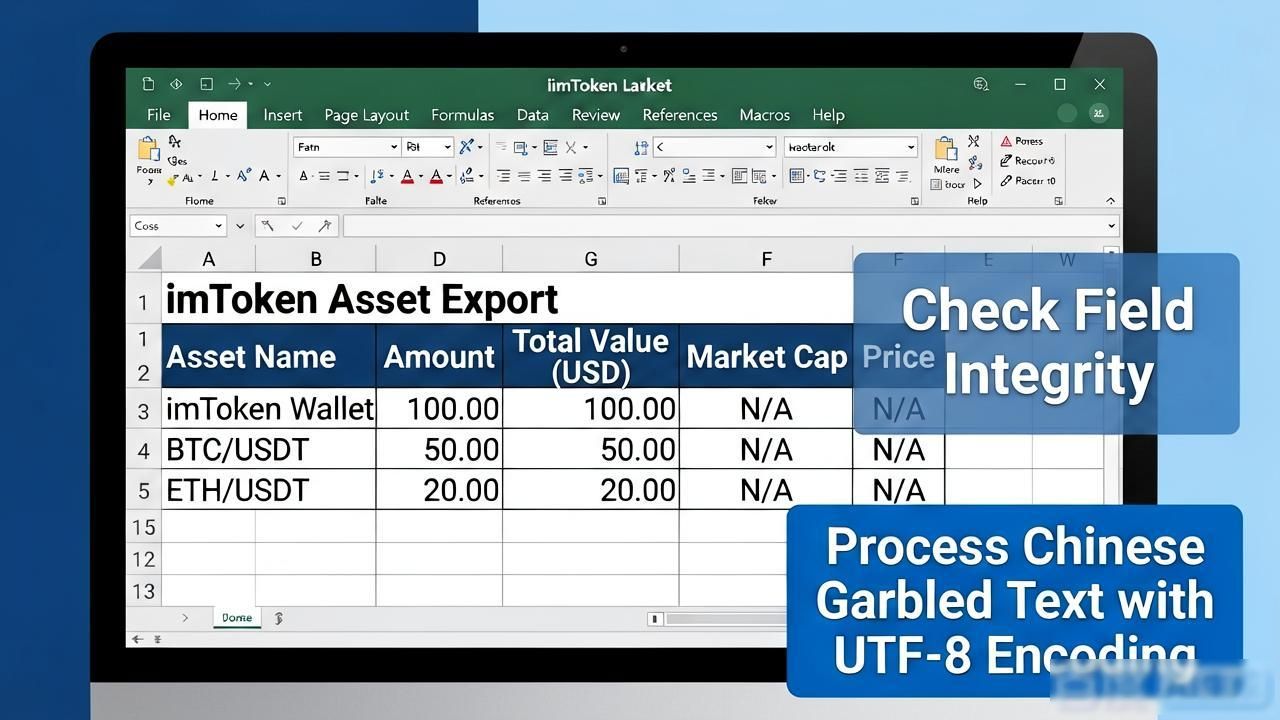Switch to the Formulas tab
Image resolution: width=1280 pixels, height=720 pixels.
[x=462, y=115]
